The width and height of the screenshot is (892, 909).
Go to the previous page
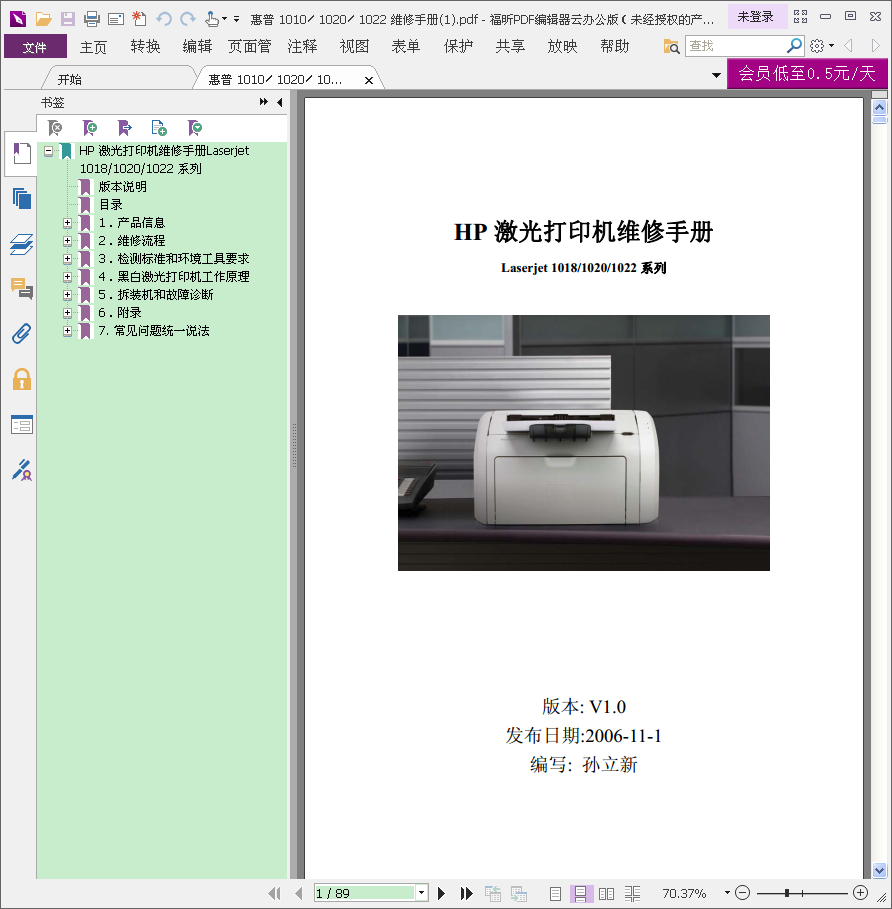click(x=298, y=893)
